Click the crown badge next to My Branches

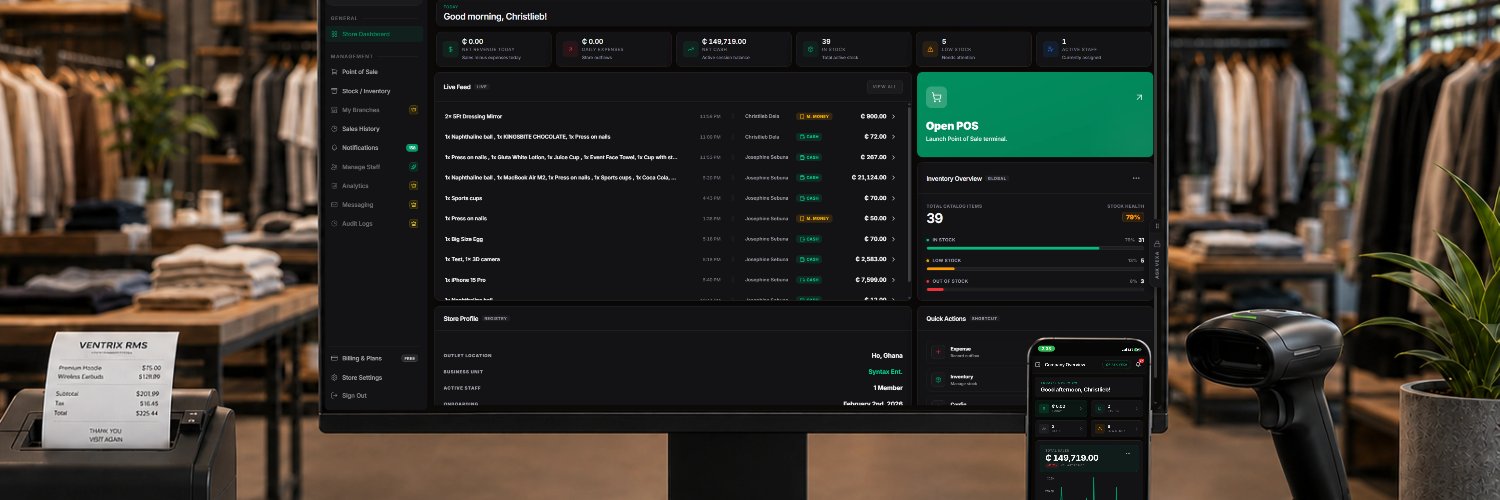[413, 110]
